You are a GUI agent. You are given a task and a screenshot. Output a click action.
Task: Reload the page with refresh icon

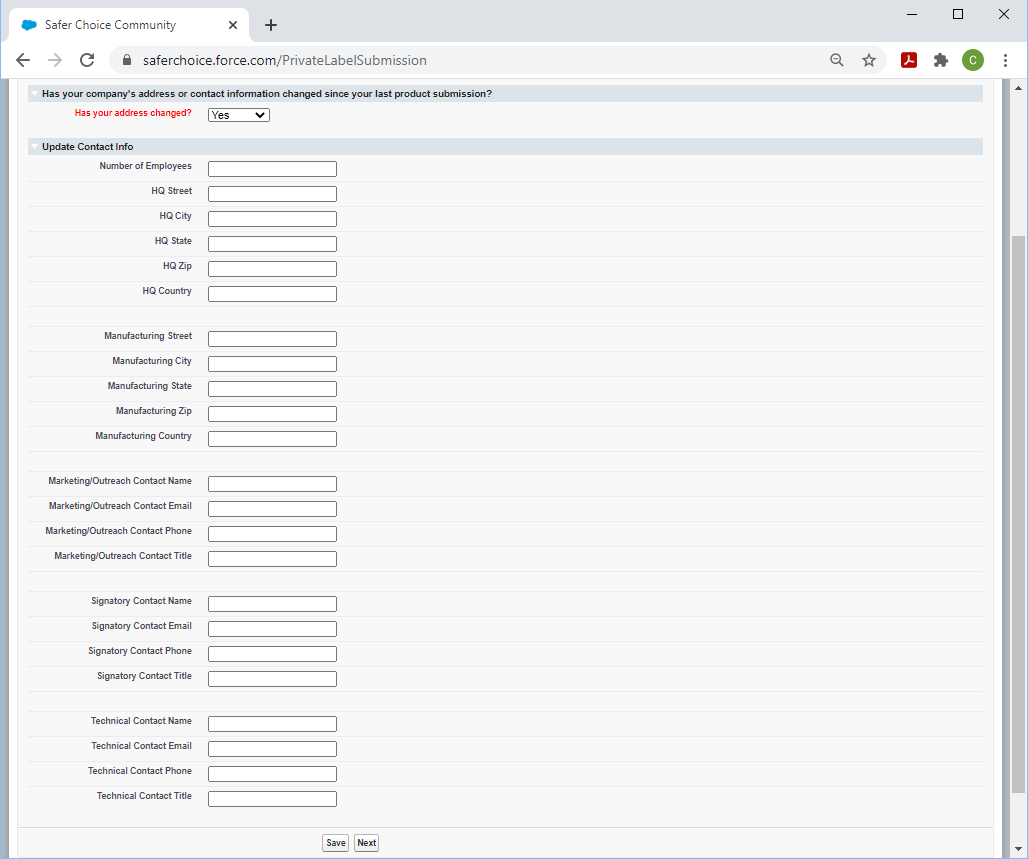[x=87, y=60]
